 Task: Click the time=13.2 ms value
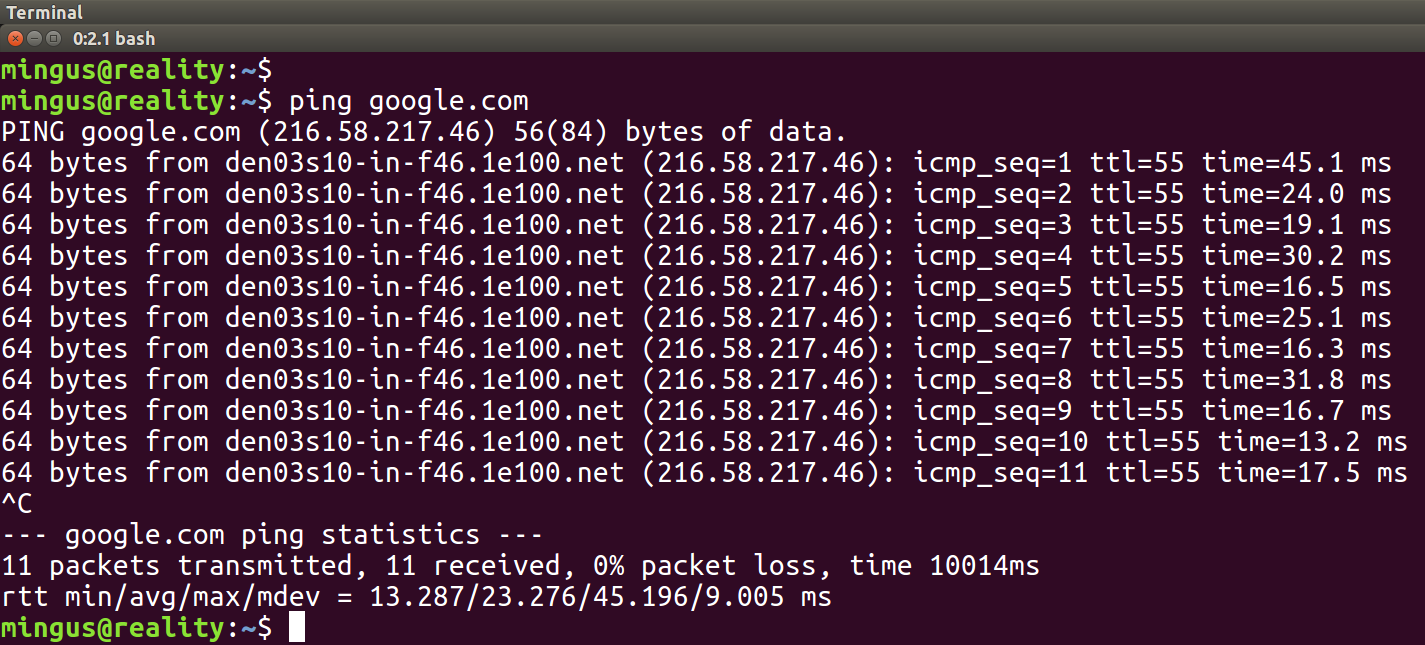(1312, 442)
